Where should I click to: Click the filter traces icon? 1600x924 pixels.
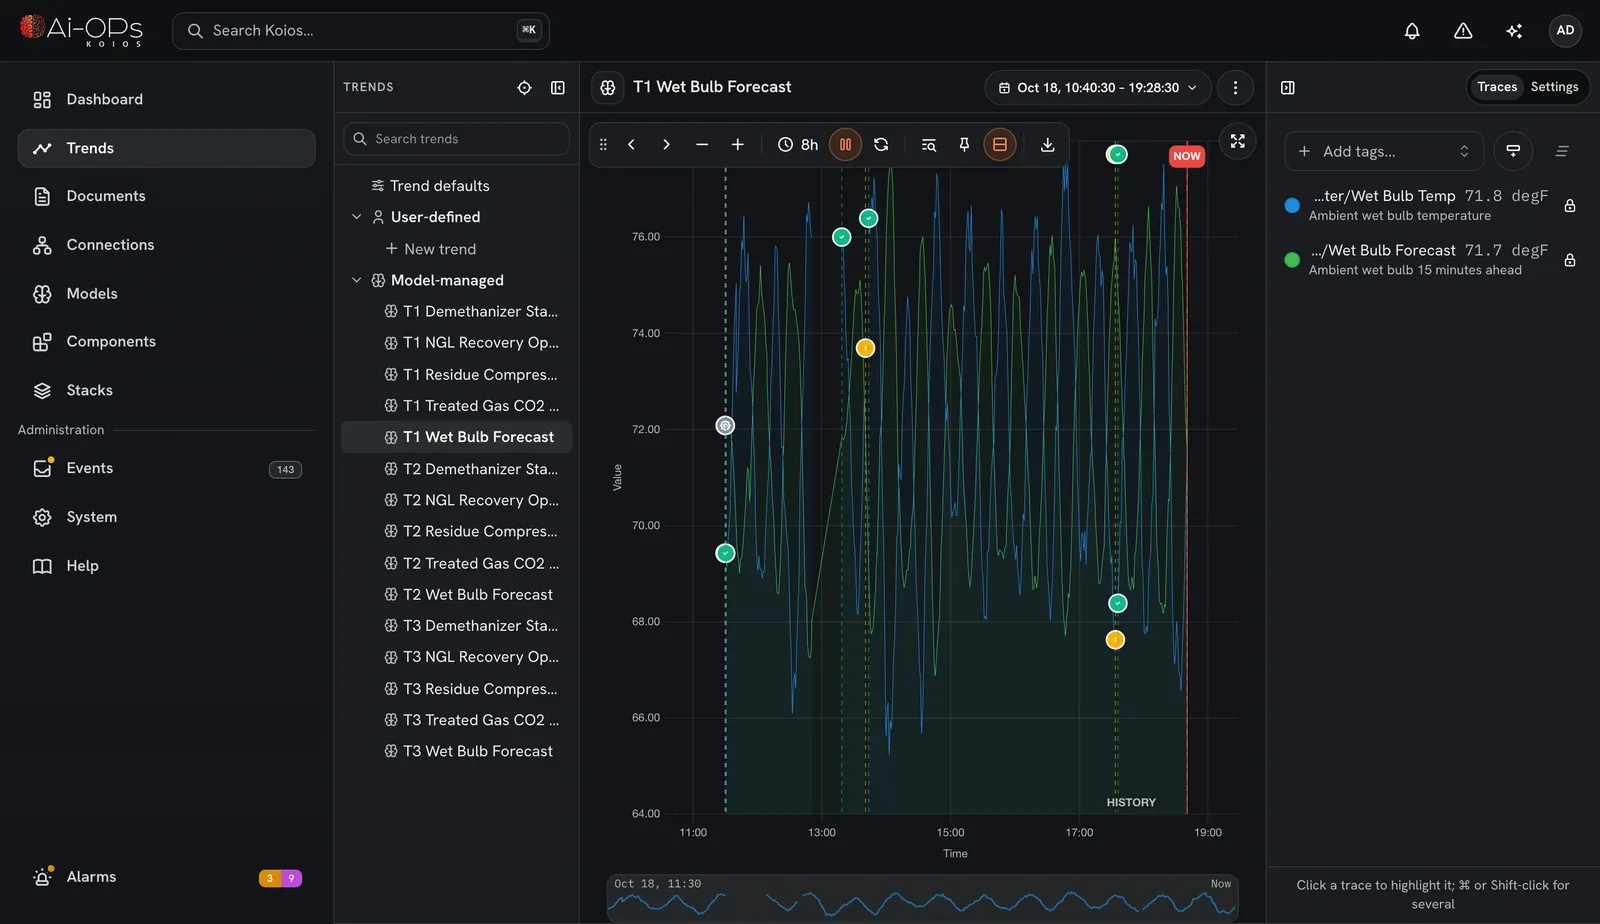click(1513, 151)
